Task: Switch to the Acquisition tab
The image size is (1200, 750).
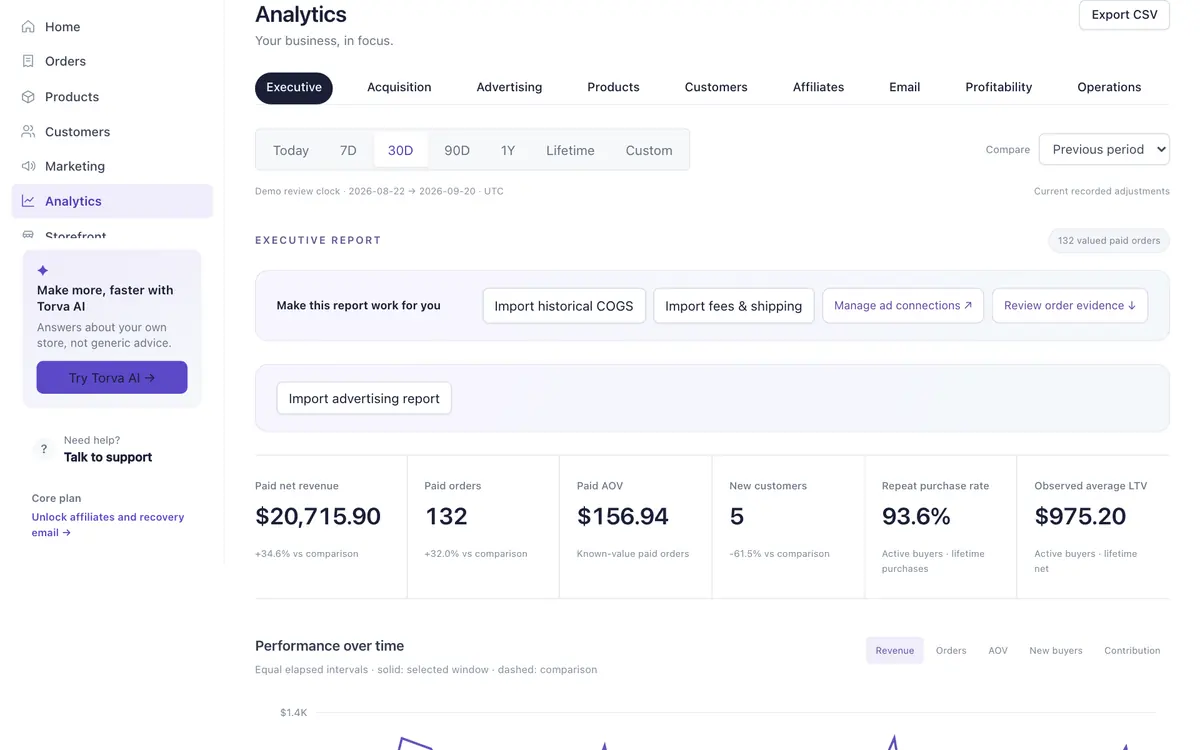Action: [x=399, y=87]
